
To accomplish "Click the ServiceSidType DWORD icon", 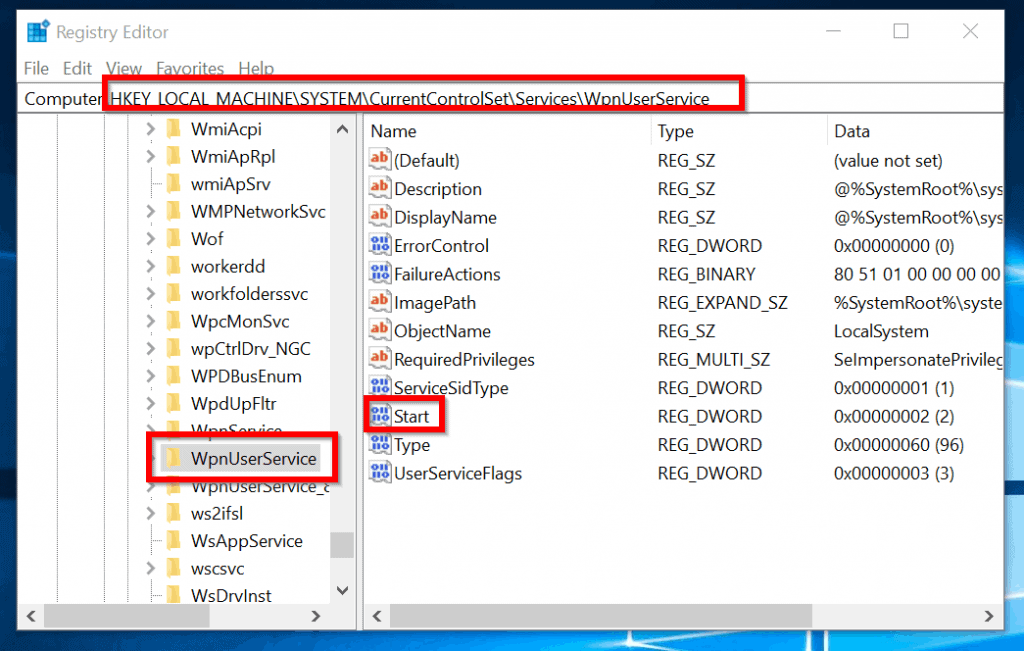I will coord(379,387).
